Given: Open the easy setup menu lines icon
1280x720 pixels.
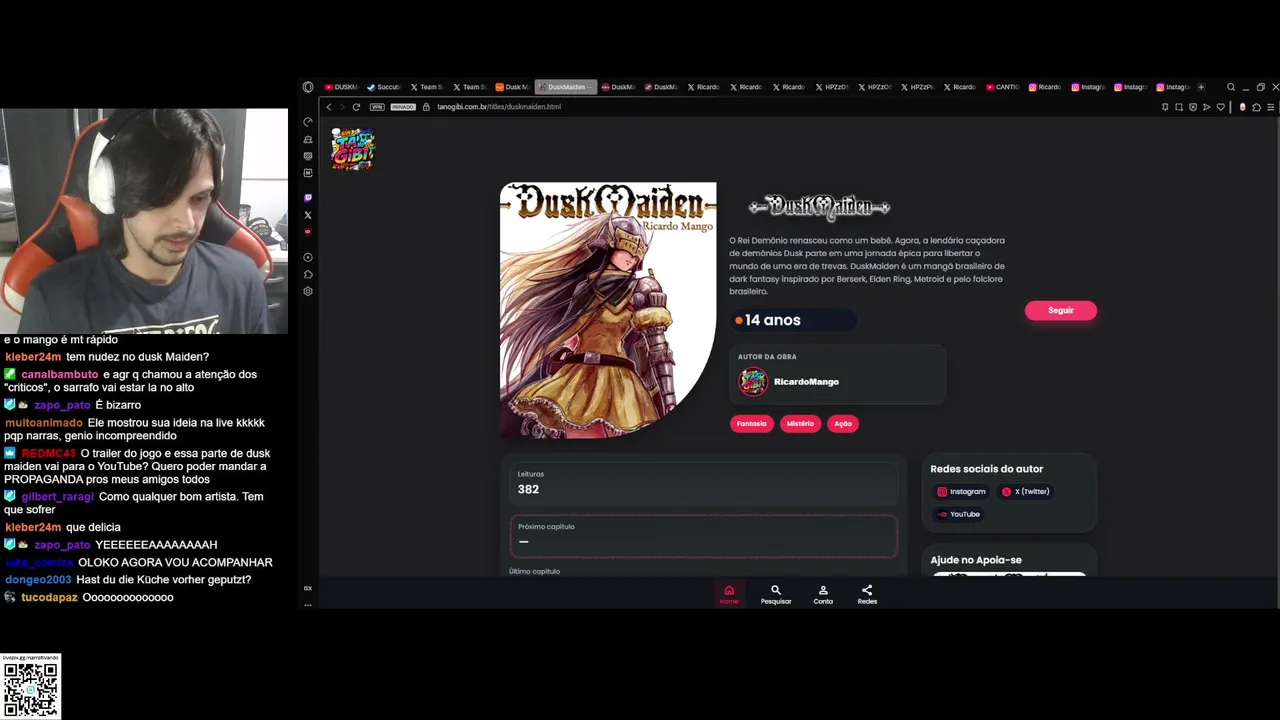Looking at the screenshot, I should tap(1272, 107).
